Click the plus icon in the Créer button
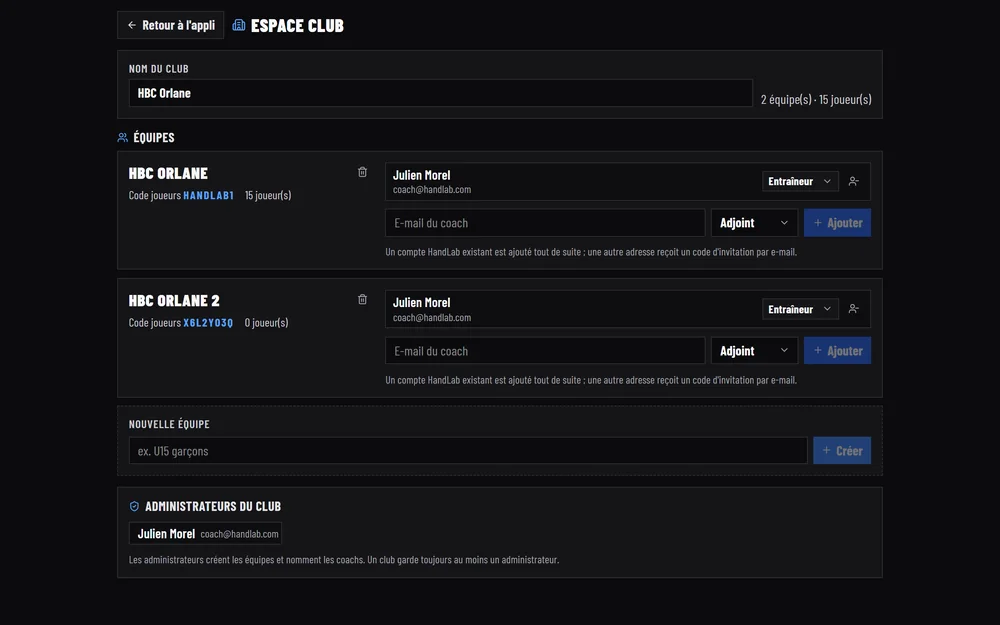Screen dimensions: 1000x625 (827, 451)
